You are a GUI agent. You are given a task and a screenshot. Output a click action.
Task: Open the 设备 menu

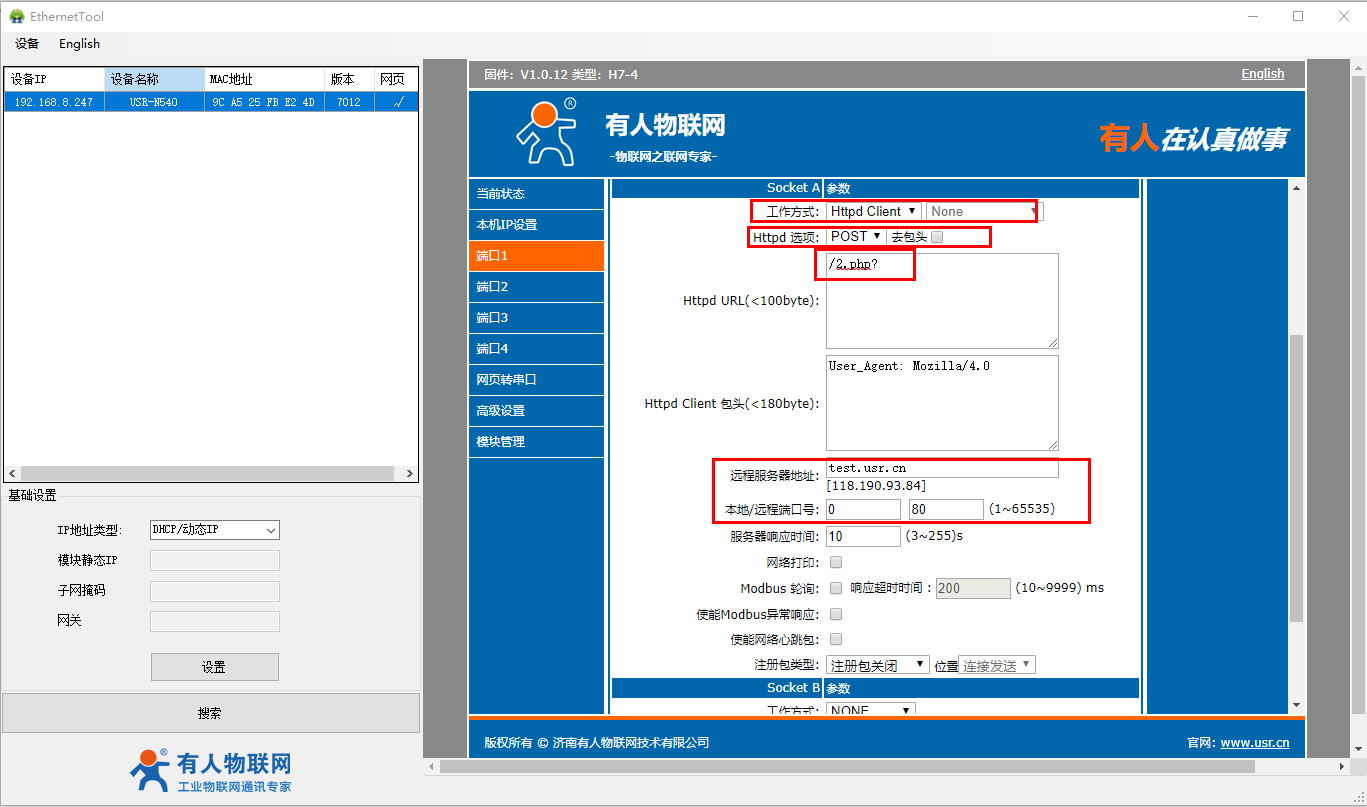[x=27, y=44]
